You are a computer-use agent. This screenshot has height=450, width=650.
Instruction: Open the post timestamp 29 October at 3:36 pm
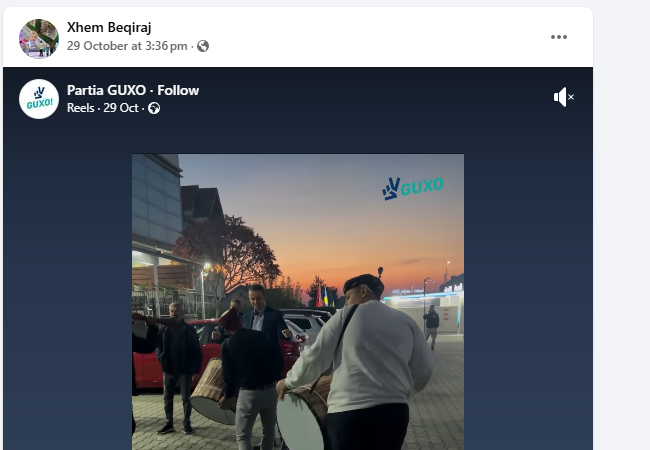point(127,46)
